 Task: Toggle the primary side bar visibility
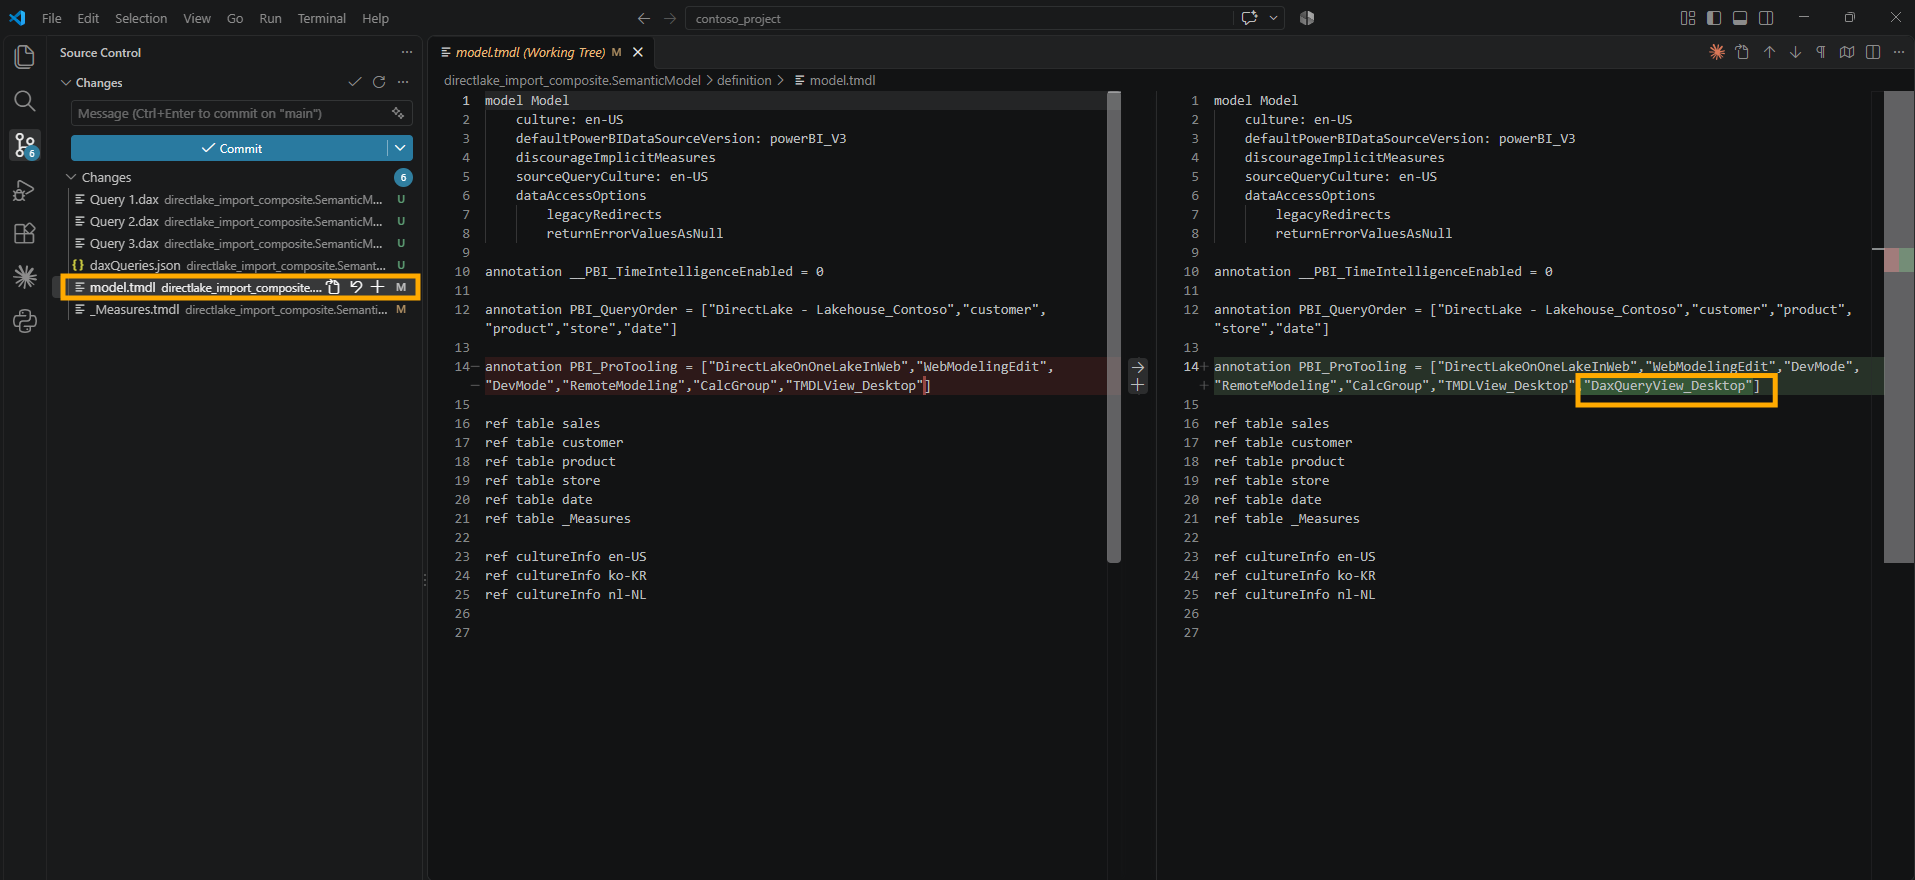(1714, 18)
